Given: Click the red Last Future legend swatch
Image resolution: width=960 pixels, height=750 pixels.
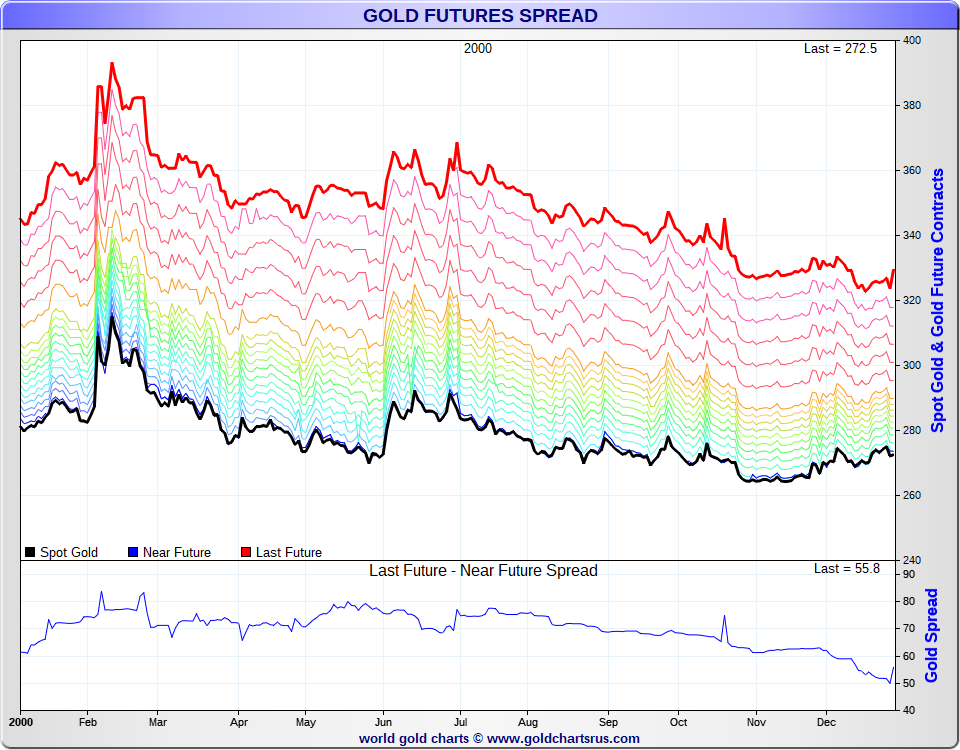Looking at the screenshot, I should pos(246,552).
